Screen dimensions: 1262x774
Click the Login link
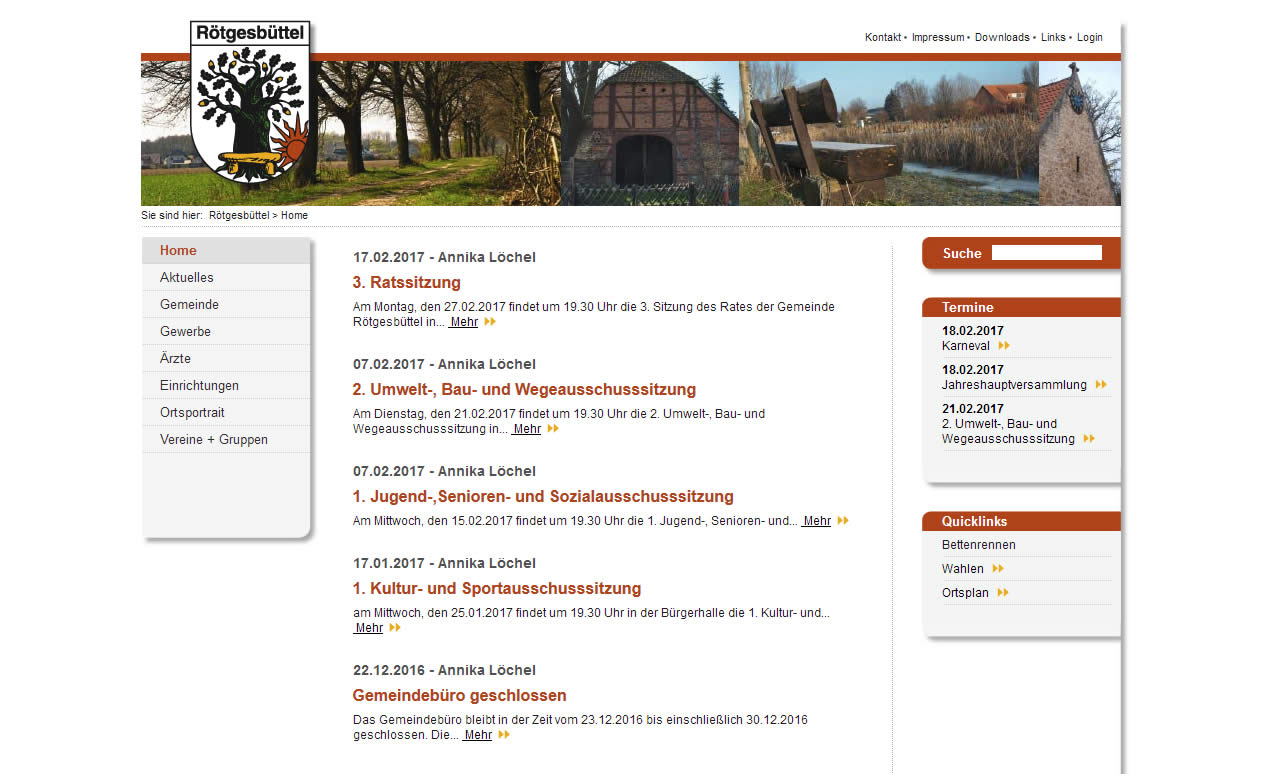1090,38
